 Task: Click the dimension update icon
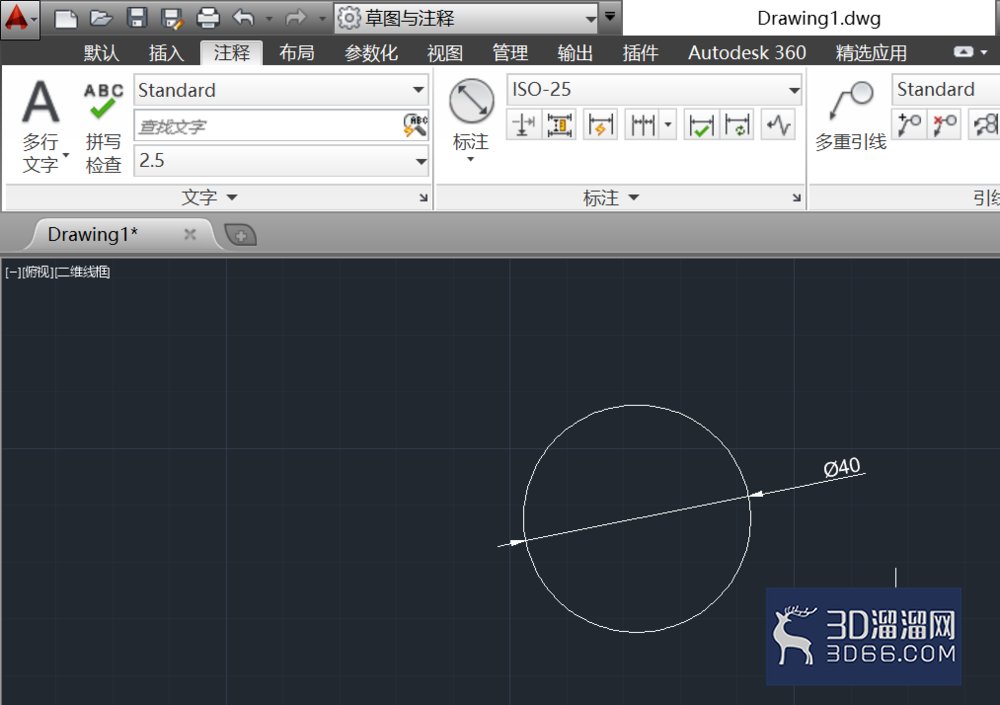pyautogui.click(x=737, y=124)
